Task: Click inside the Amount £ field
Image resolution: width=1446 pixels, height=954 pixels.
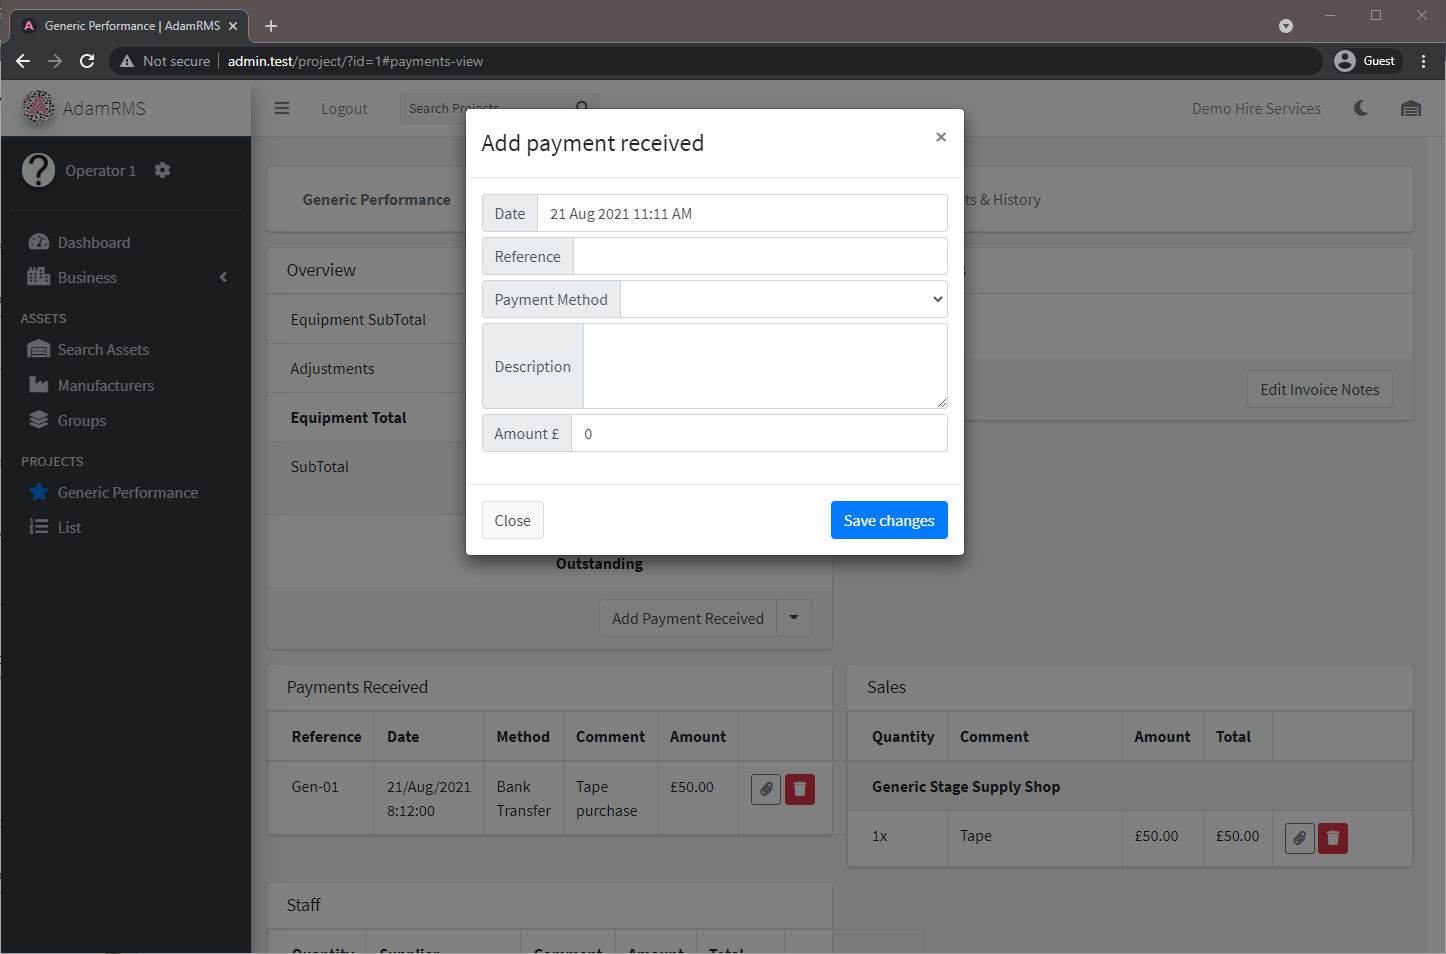Action: click(x=759, y=433)
